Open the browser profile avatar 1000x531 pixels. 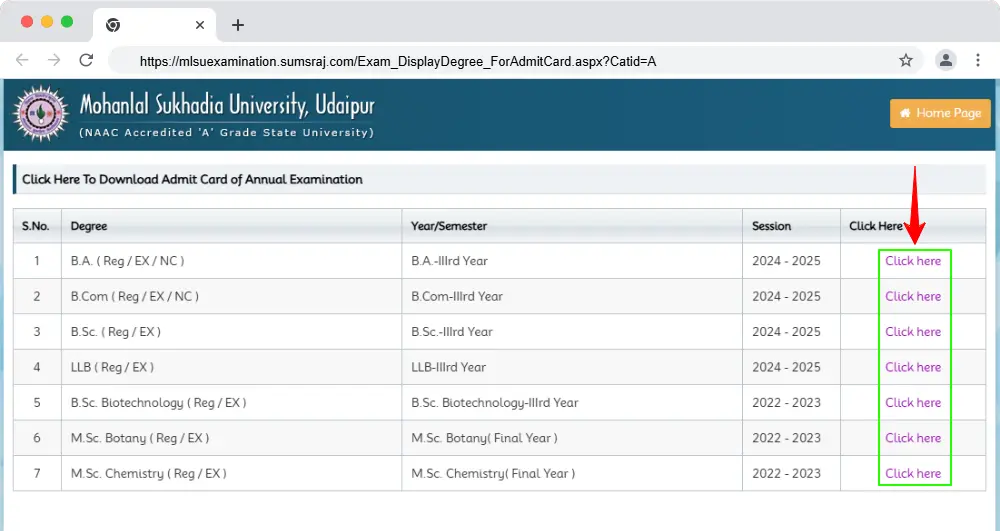[946, 61]
